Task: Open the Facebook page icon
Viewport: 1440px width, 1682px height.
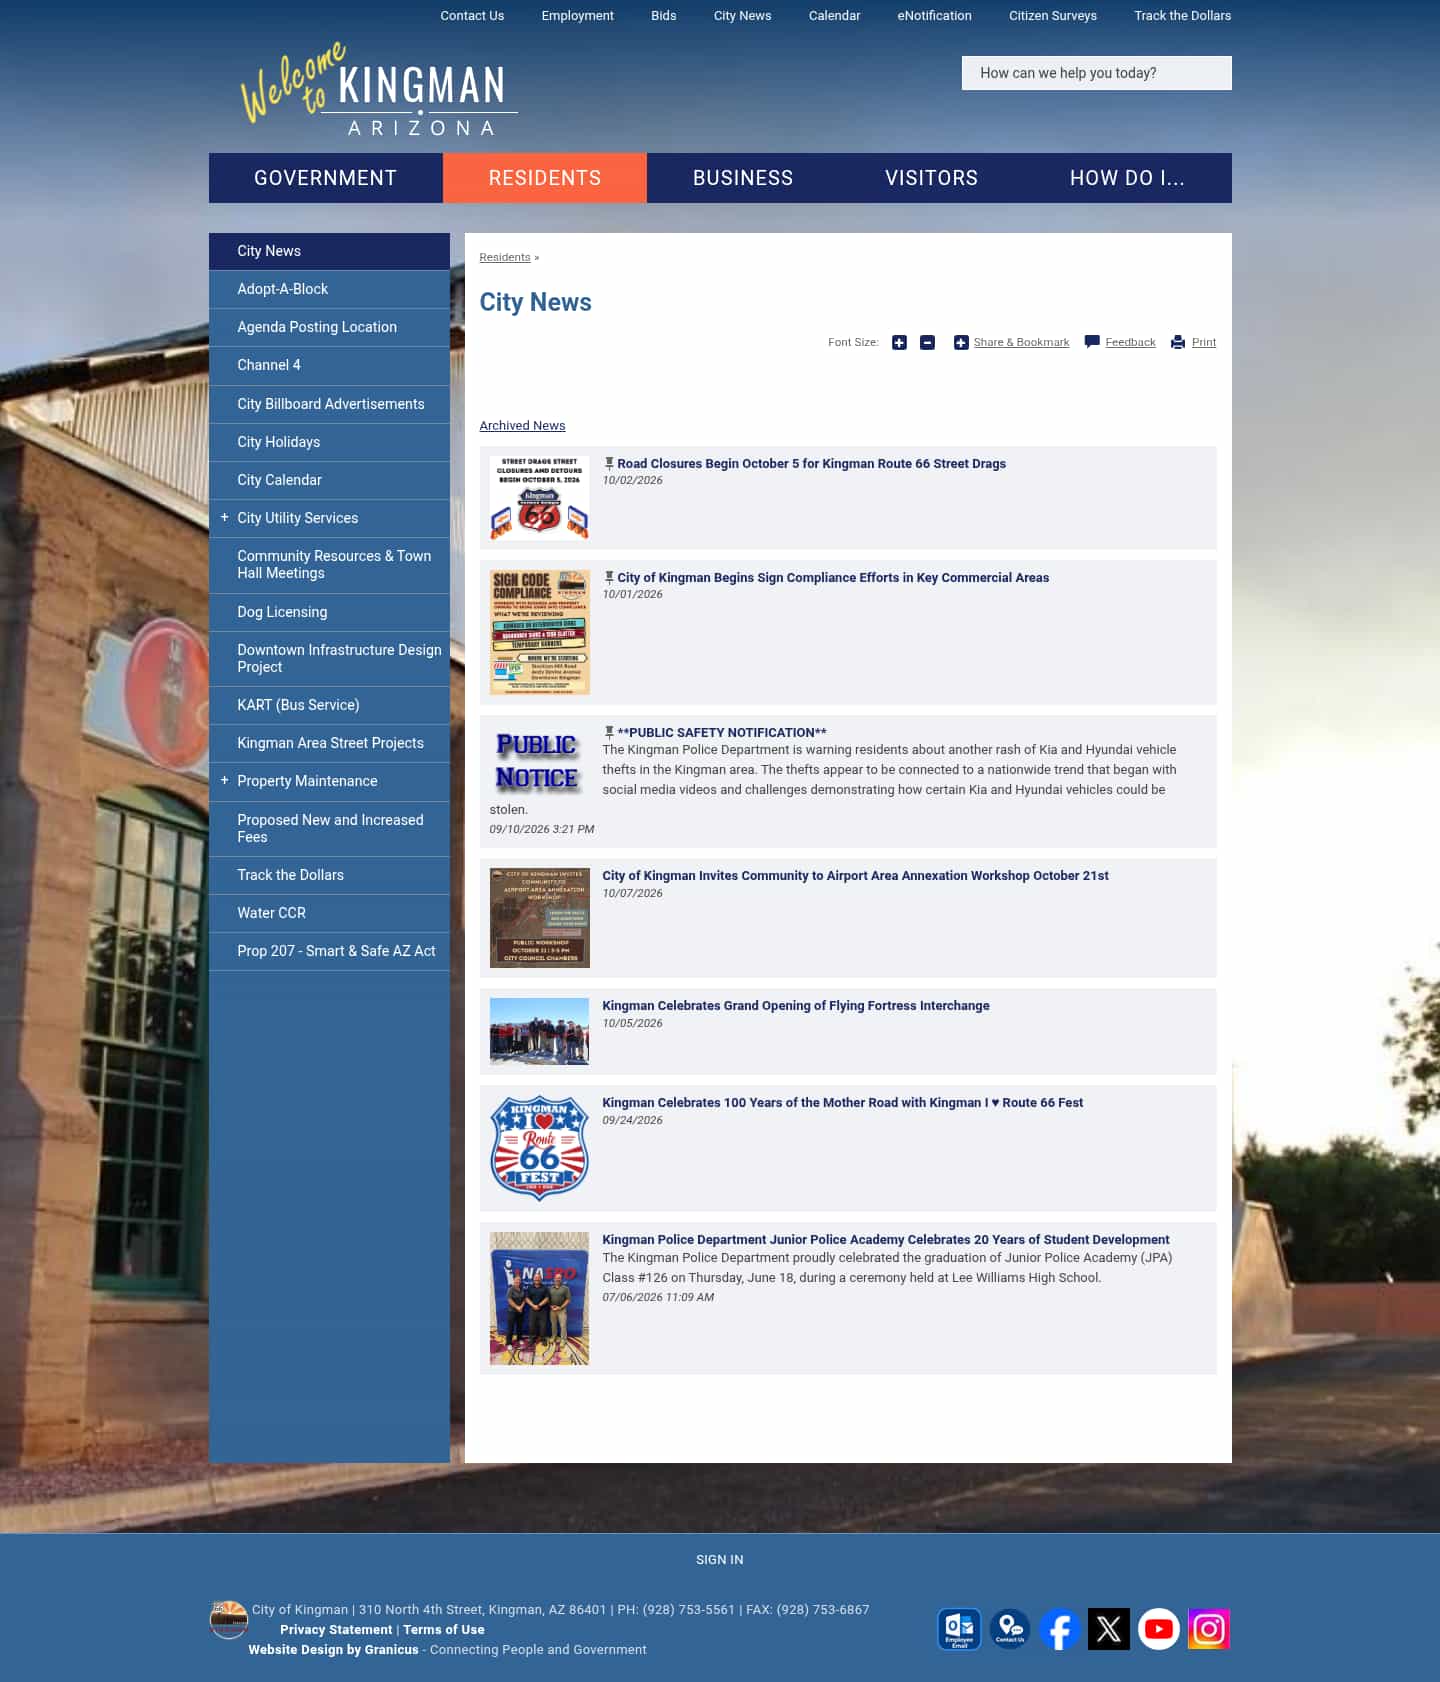Action: coord(1059,1629)
